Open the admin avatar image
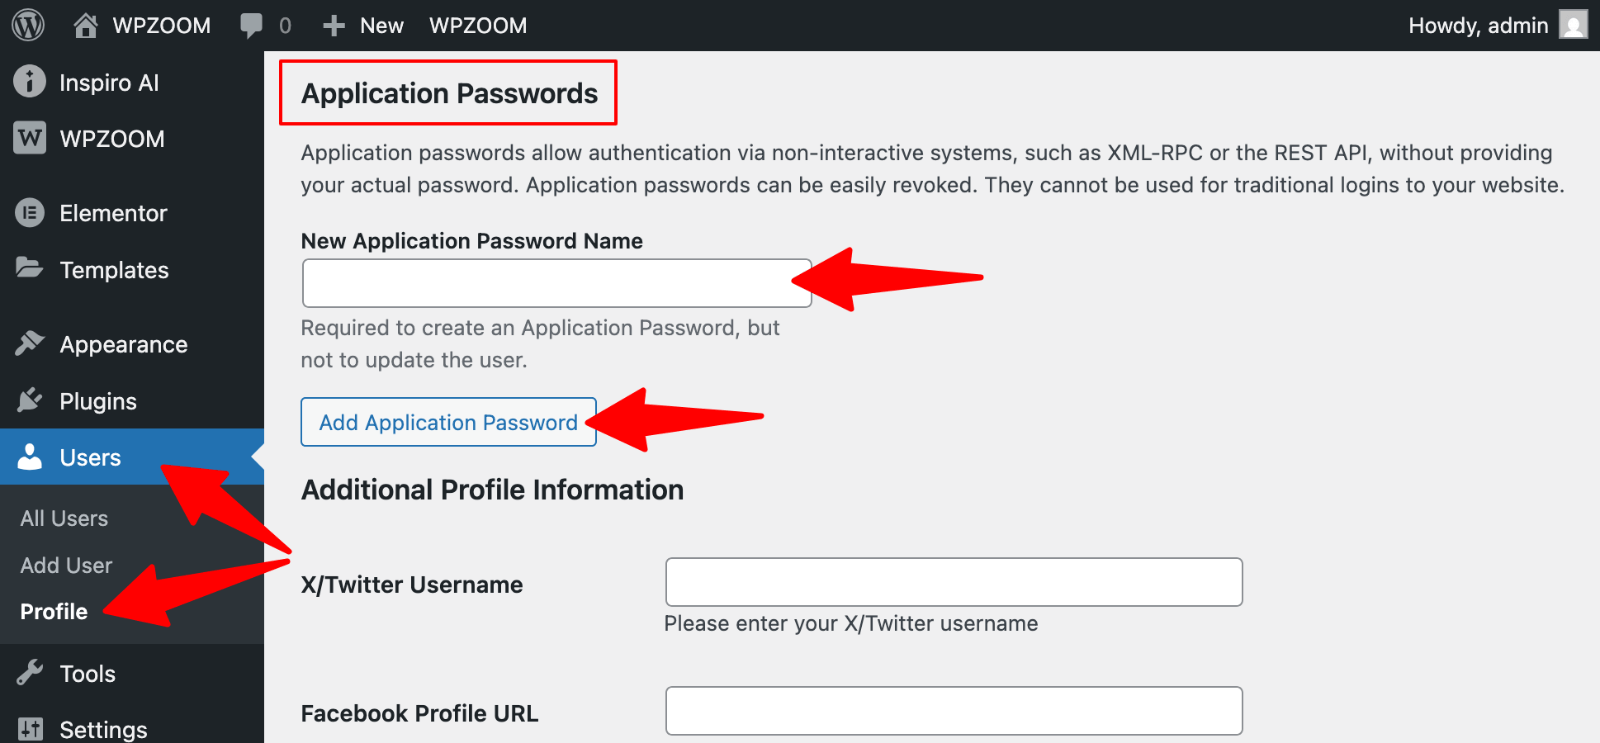Screen dimensions: 1600x743 pos(1573,24)
